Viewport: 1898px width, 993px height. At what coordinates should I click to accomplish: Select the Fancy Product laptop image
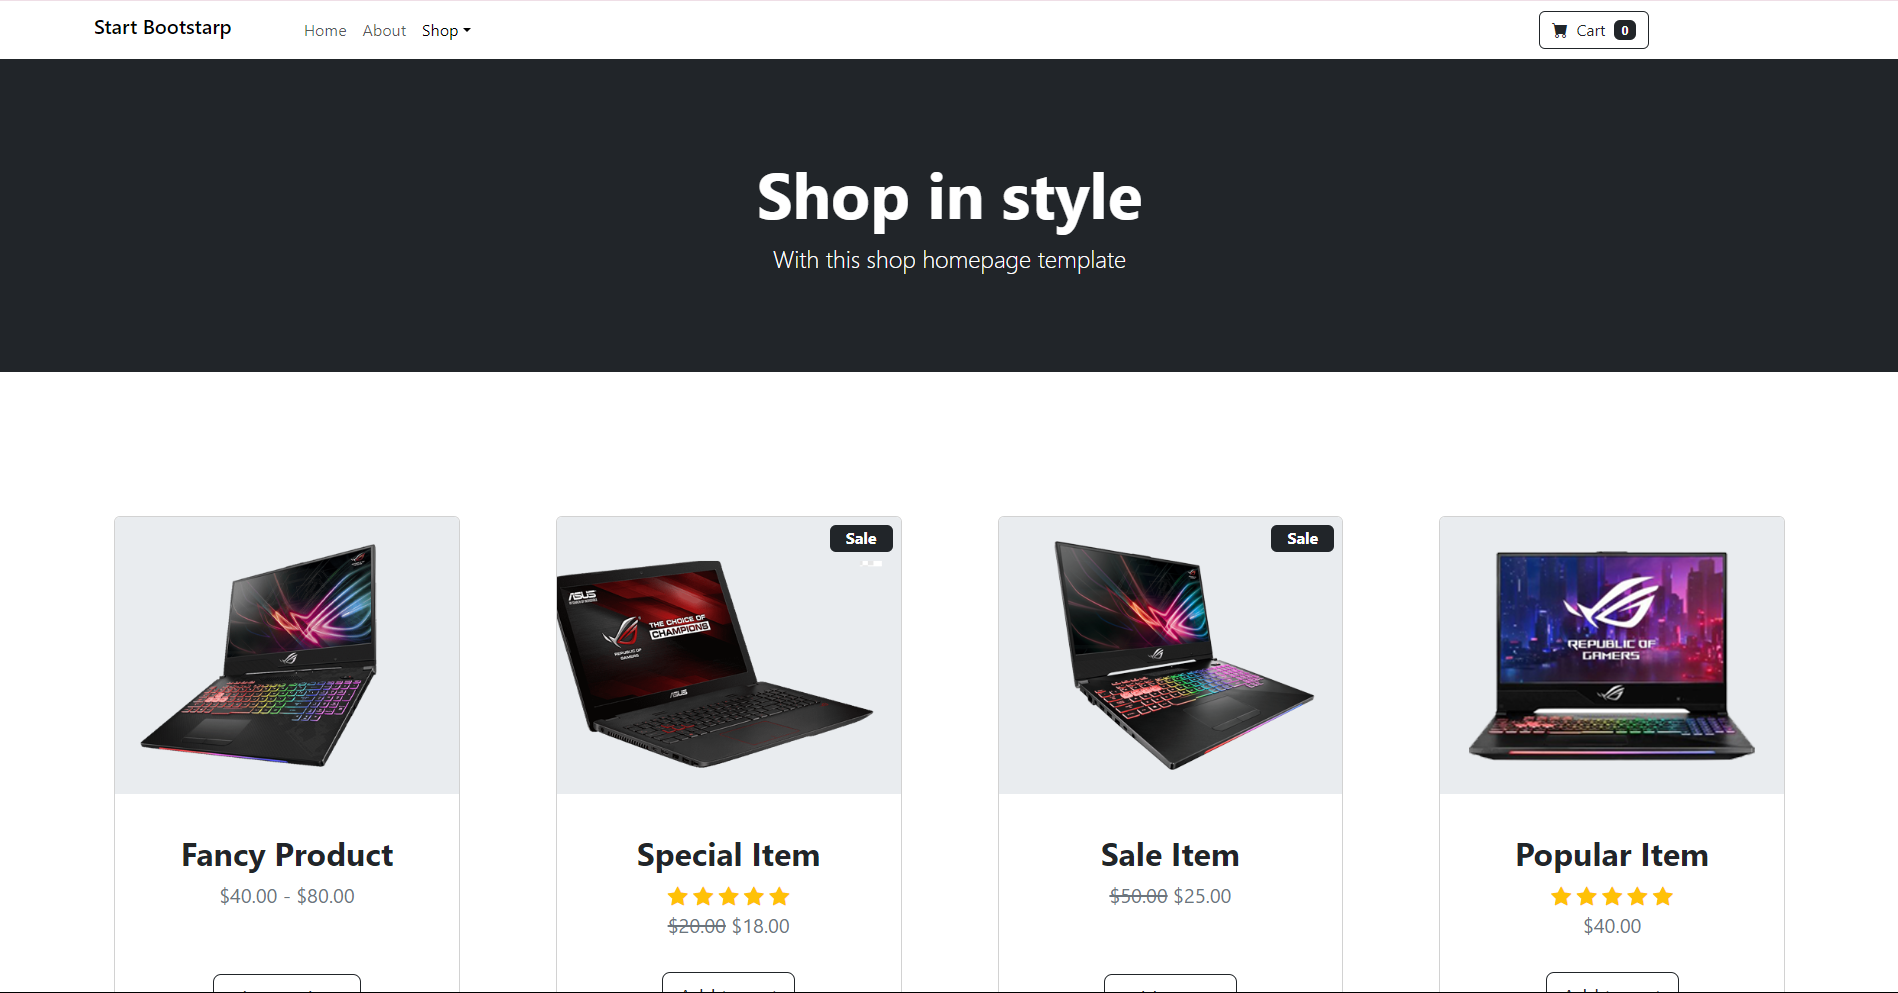pyautogui.click(x=287, y=655)
